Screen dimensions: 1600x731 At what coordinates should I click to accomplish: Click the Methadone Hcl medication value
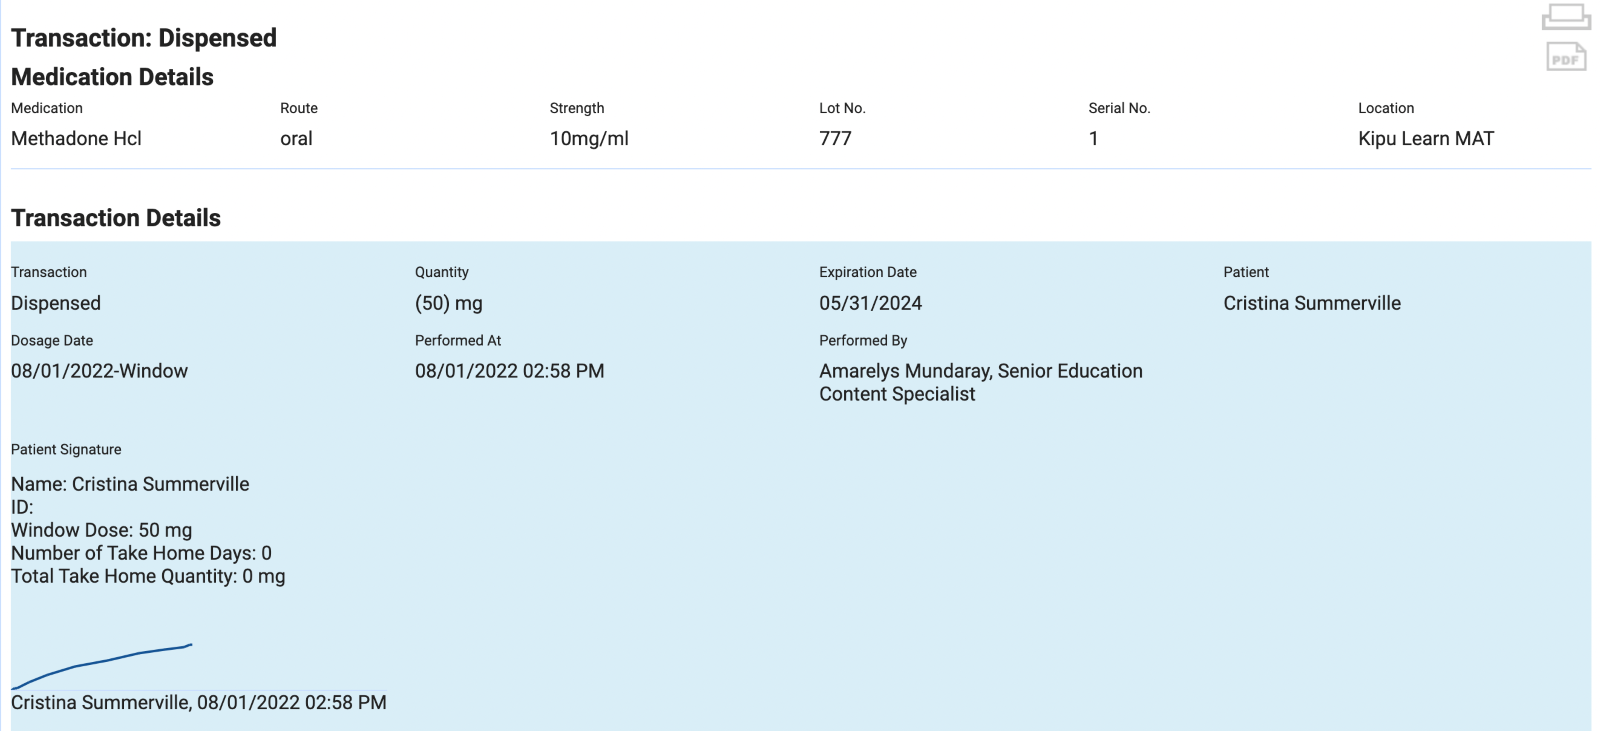point(76,139)
